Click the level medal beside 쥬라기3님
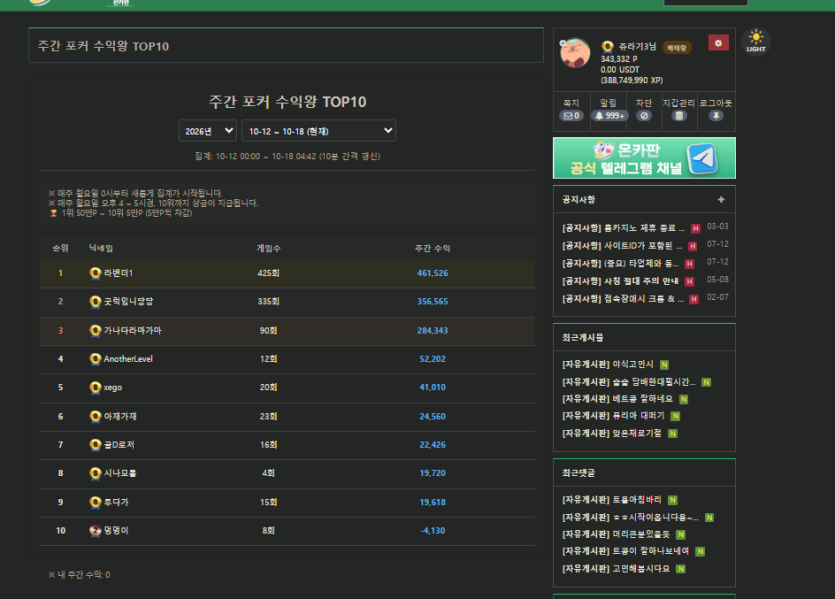 (x=608, y=47)
